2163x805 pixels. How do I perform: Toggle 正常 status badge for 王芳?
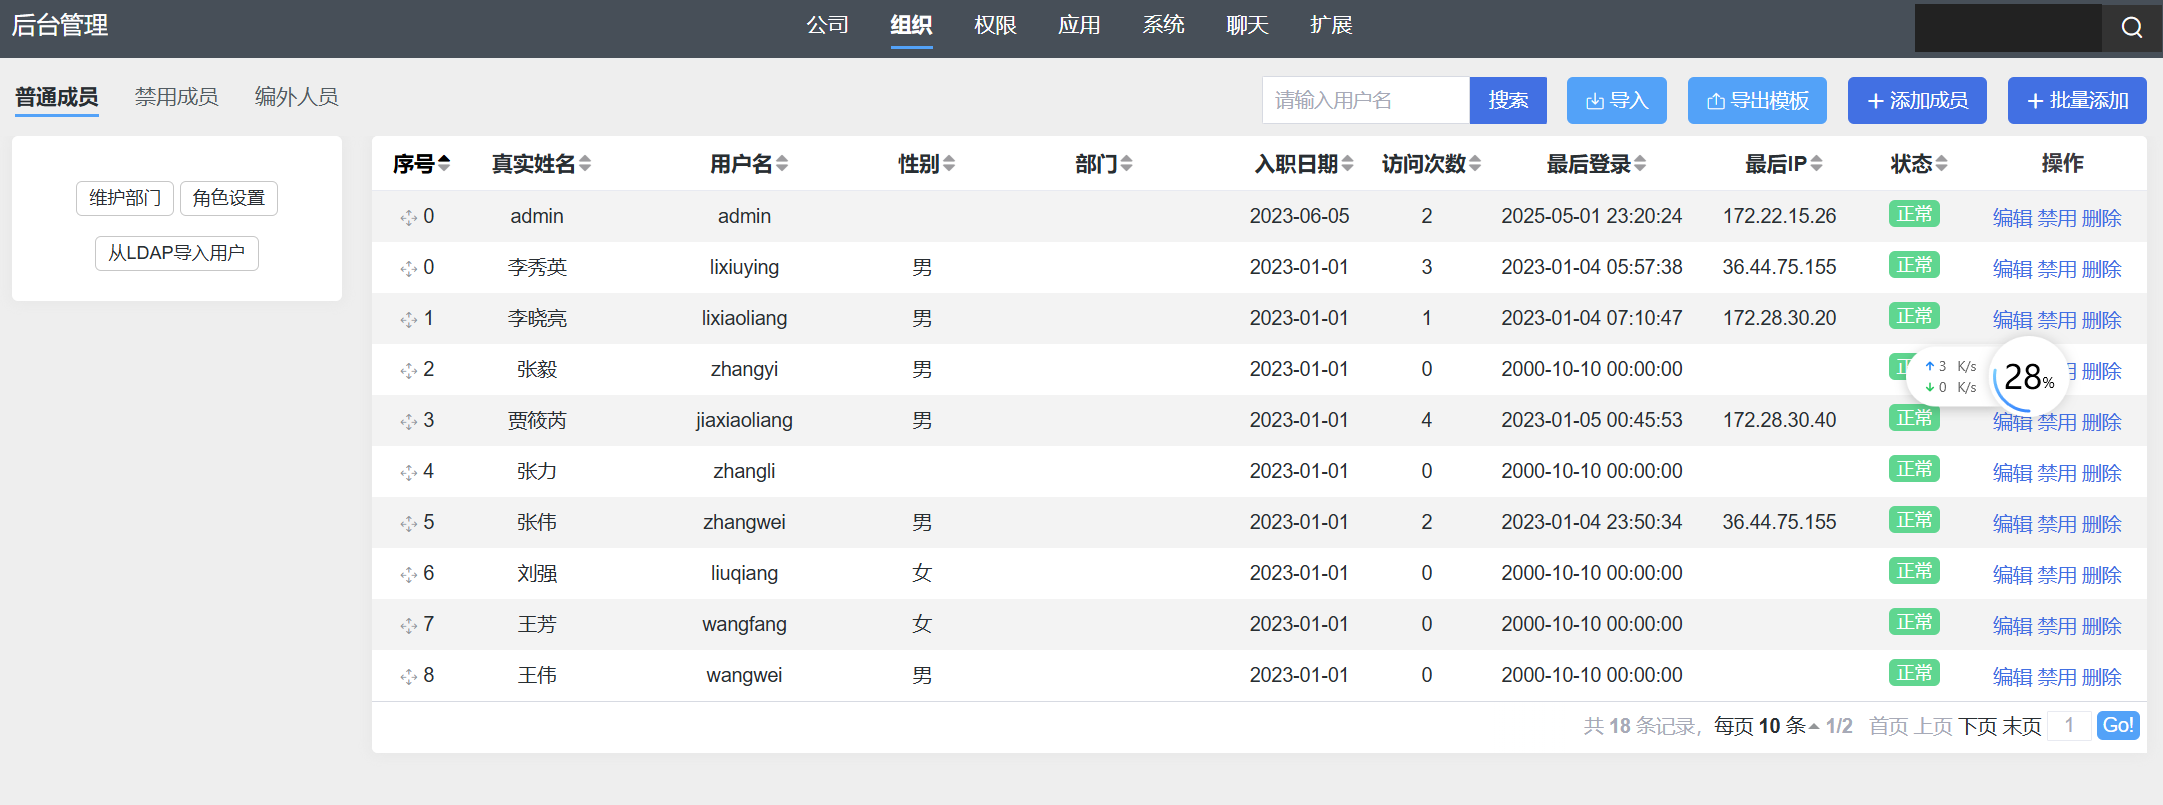click(x=1914, y=622)
